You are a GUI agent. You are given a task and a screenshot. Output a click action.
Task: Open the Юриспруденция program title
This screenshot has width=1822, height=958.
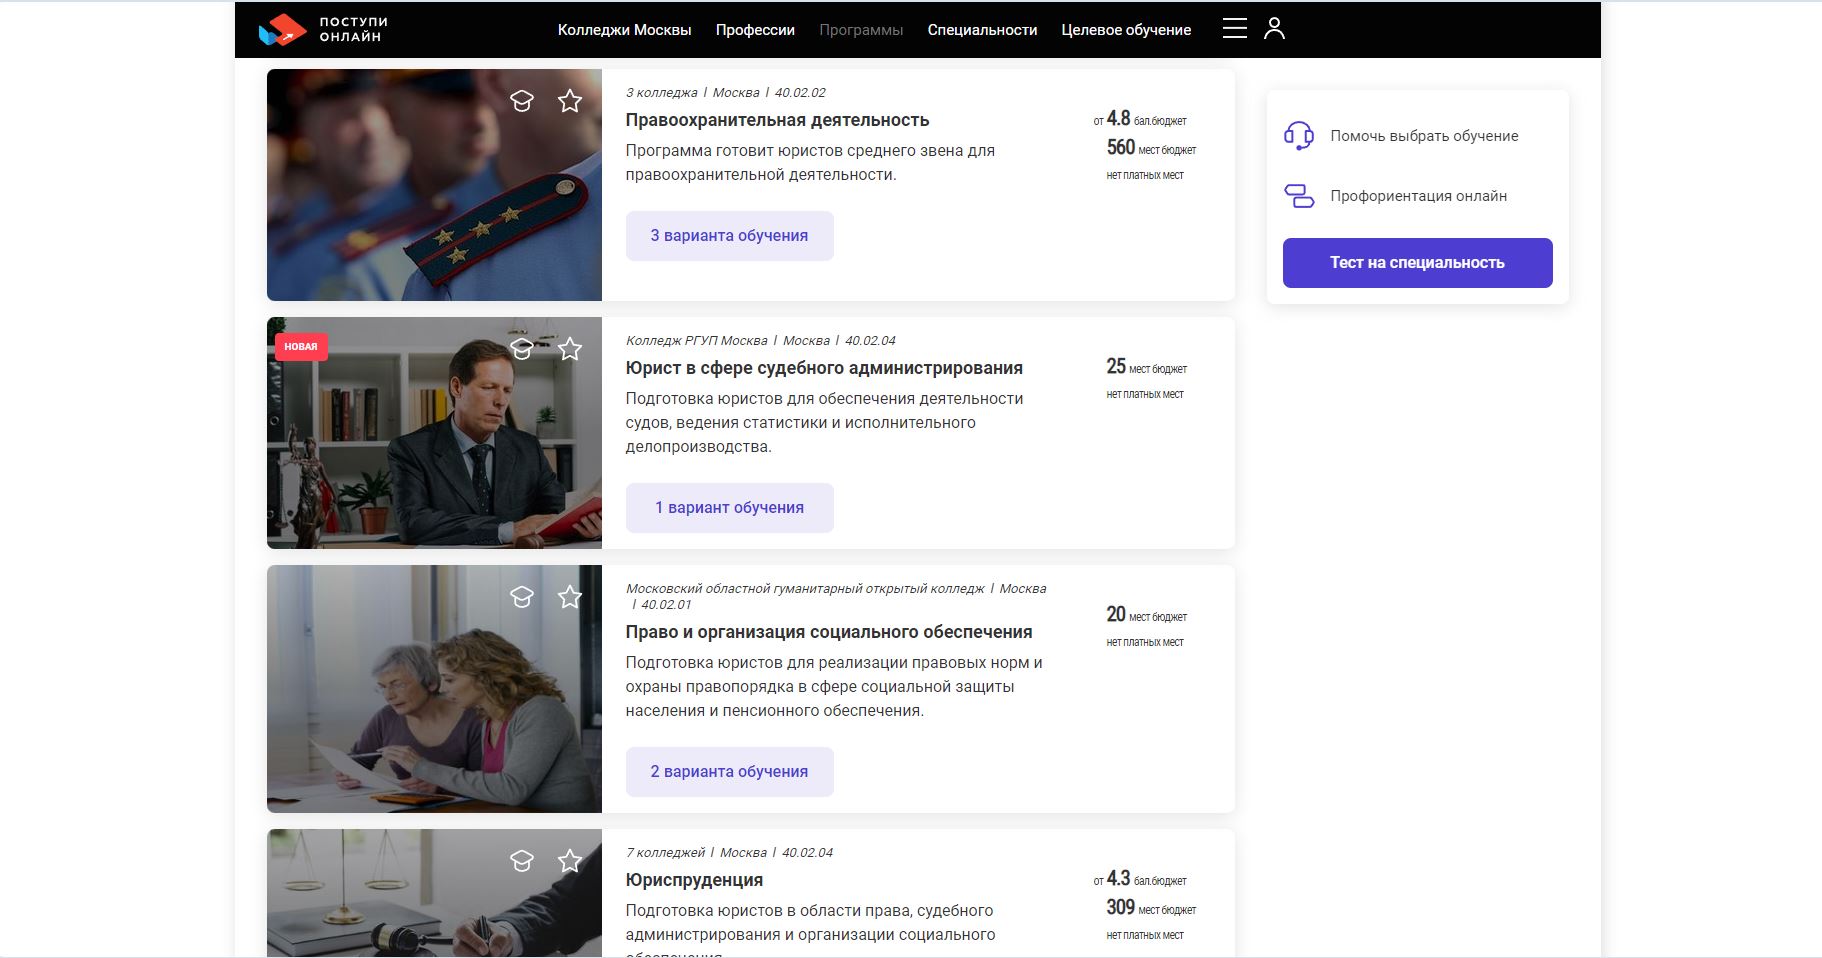point(694,880)
